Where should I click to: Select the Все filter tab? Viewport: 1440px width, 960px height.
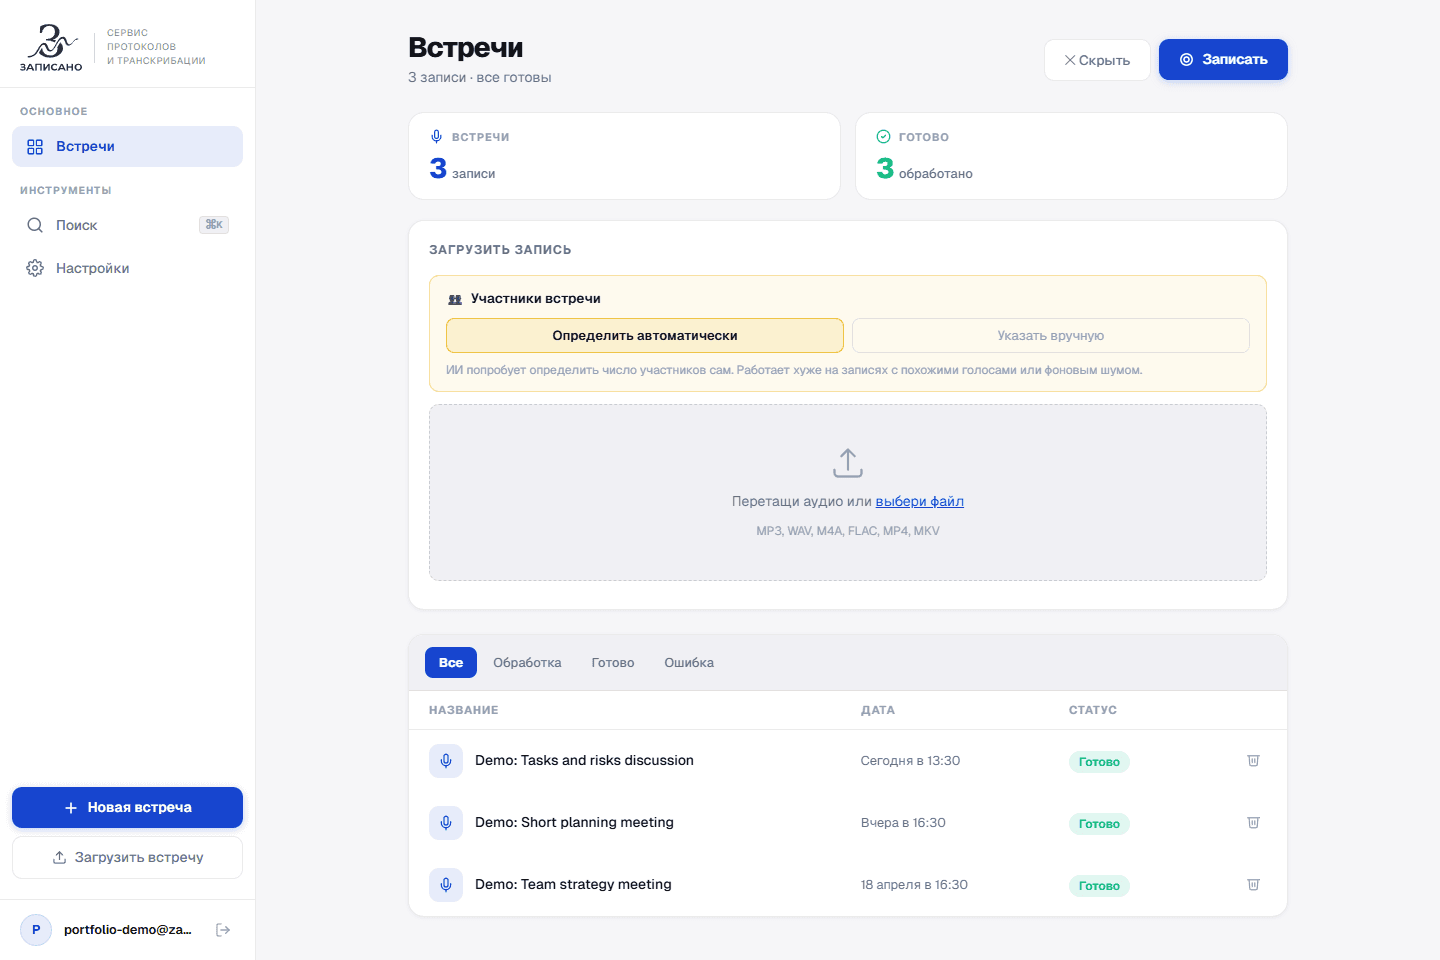coord(451,663)
